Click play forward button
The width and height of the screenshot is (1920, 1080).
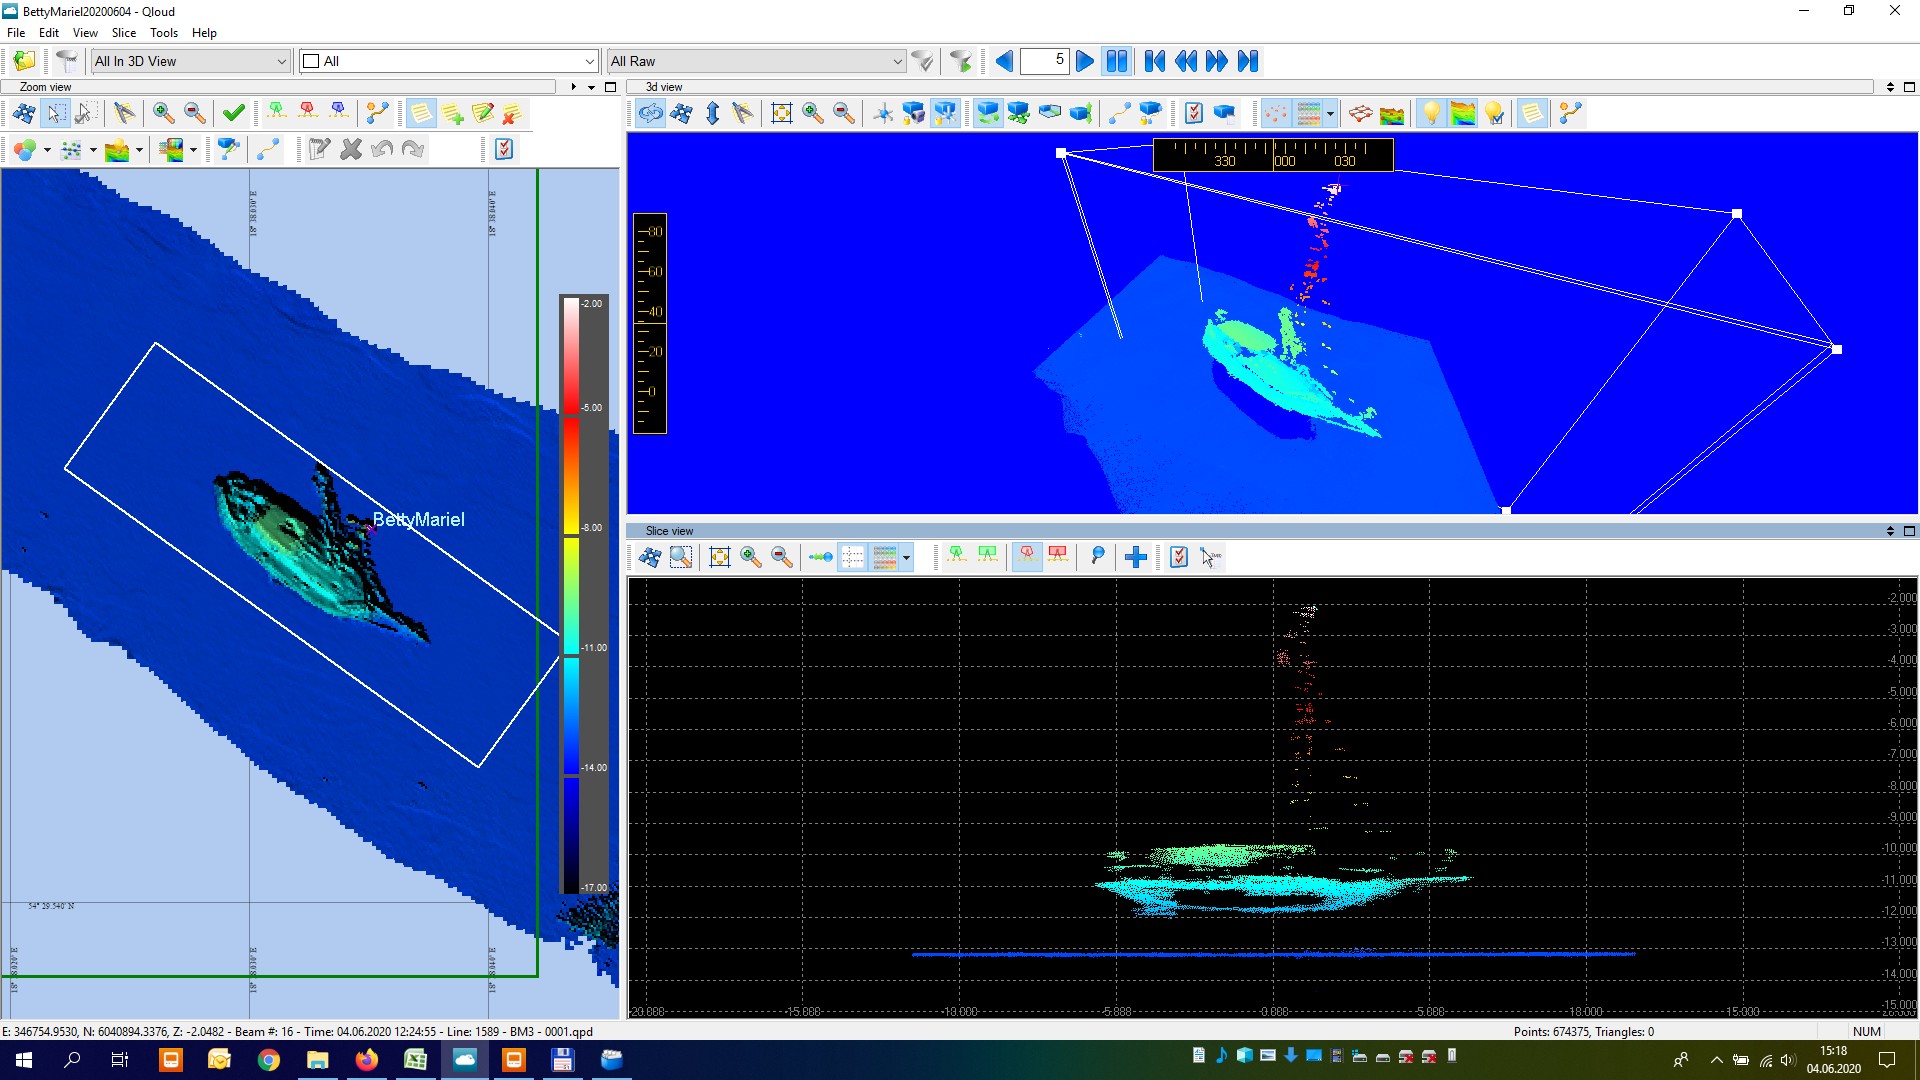pyautogui.click(x=1084, y=61)
